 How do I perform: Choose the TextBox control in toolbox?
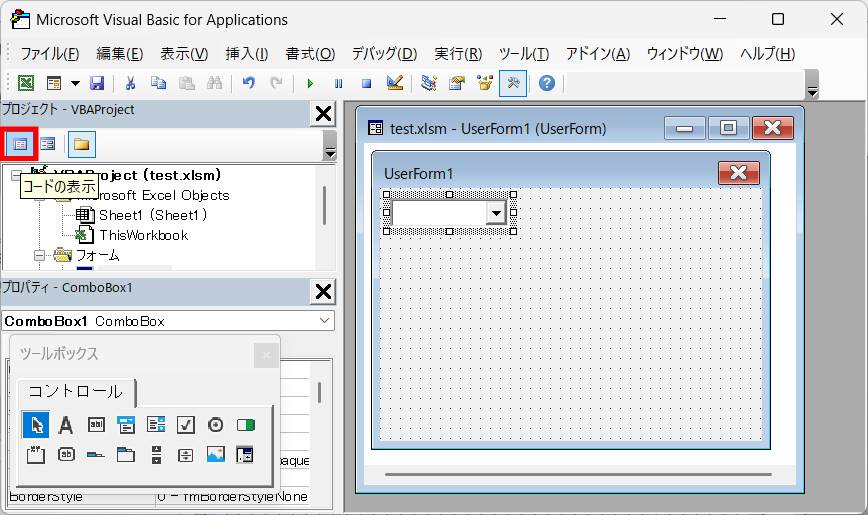click(x=96, y=425)
